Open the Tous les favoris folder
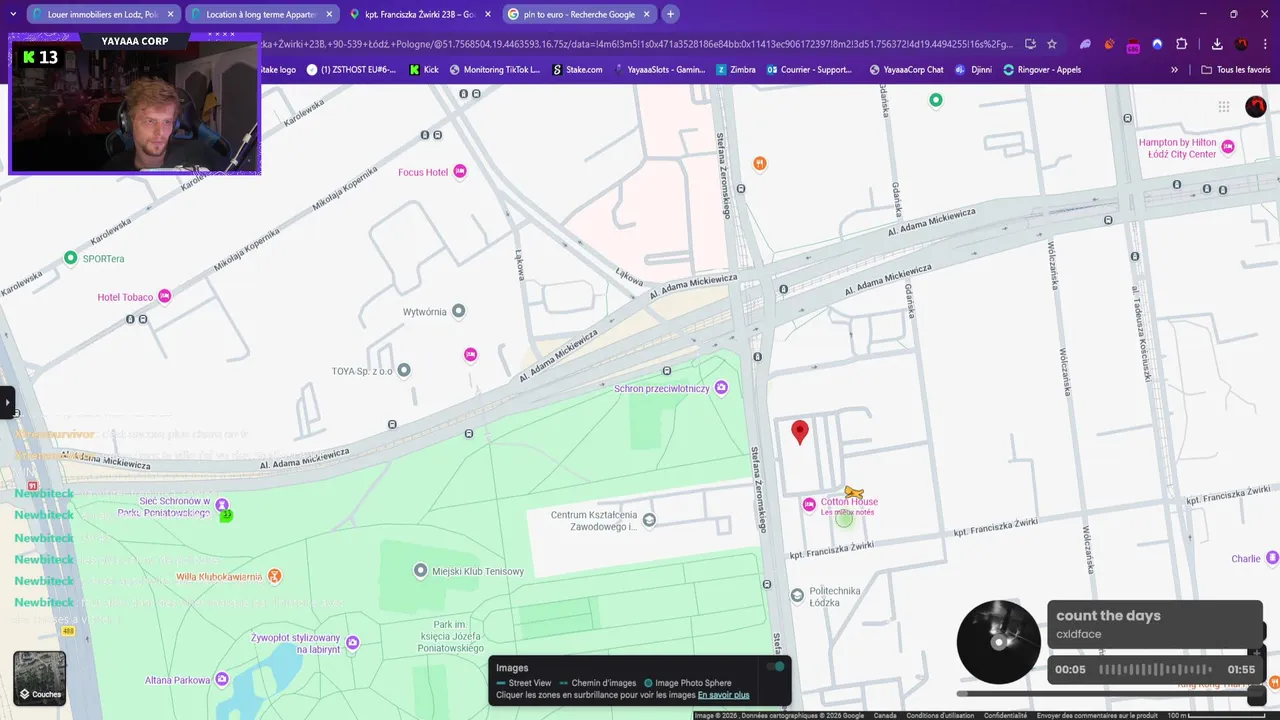Screen dimensions: 1280x720 pyautogui.click(x=1235, y=70)
